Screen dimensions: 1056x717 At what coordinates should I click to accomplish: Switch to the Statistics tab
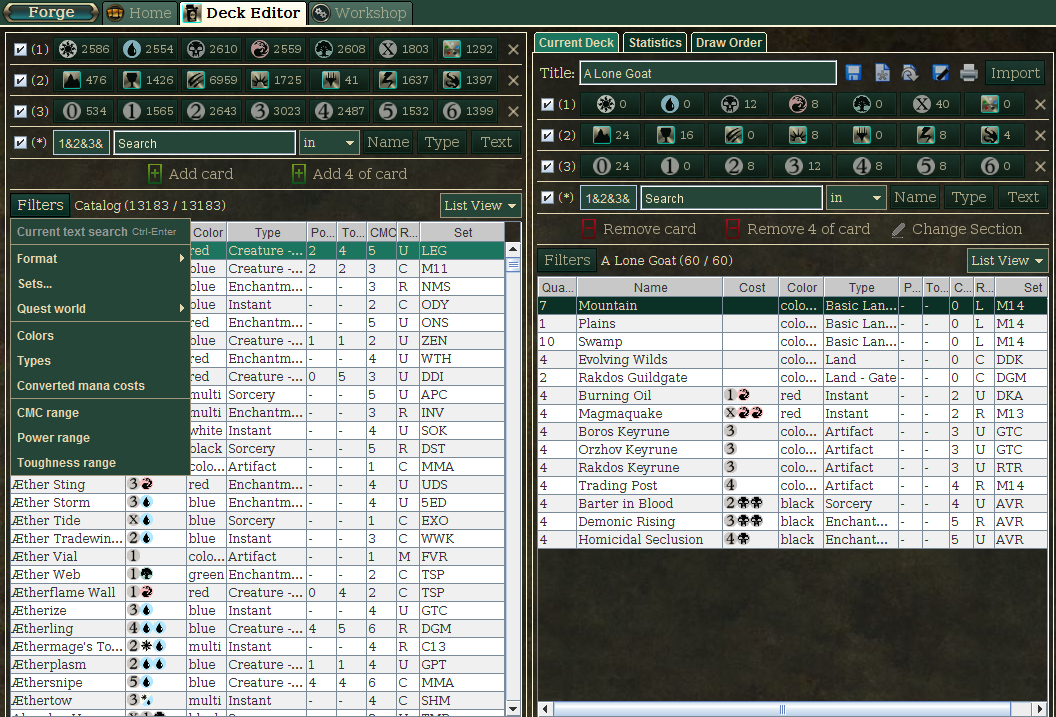click(655, 43)
